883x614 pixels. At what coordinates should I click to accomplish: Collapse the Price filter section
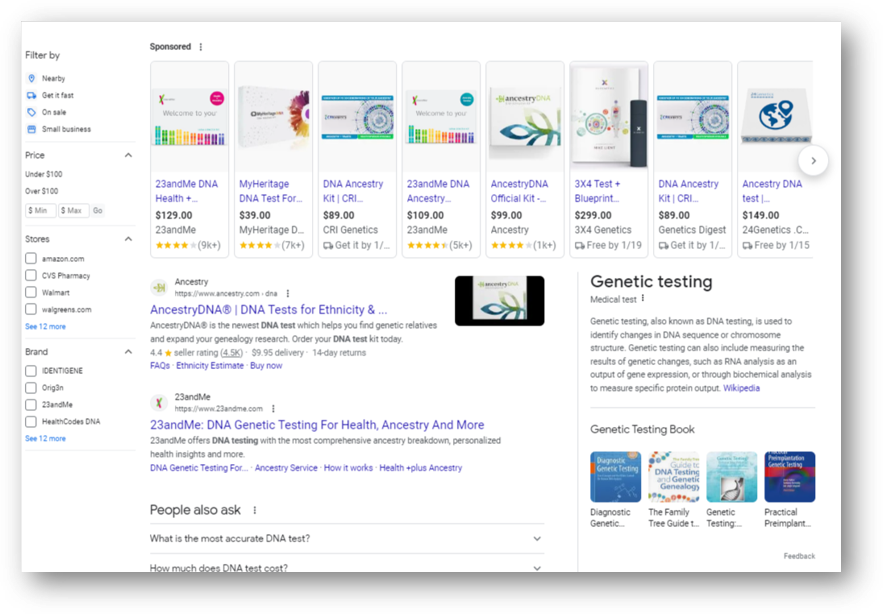[128, 155]
